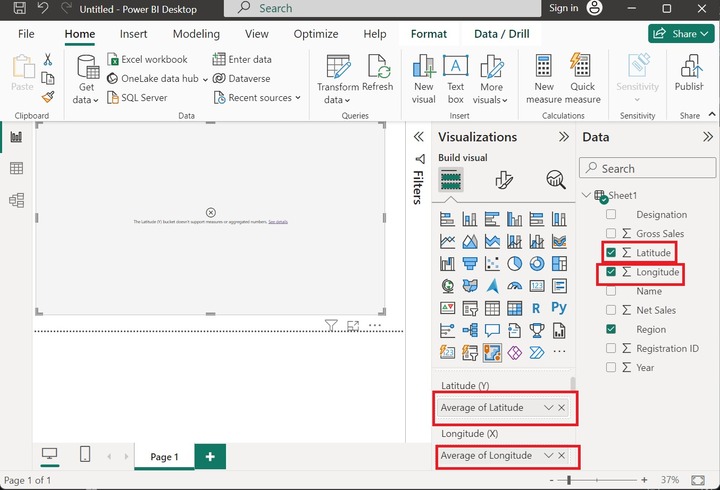Image resolution: width=720 pixels, height=490 pixels.
Task: Click the Excel workbook button
Action: [147, 59]
